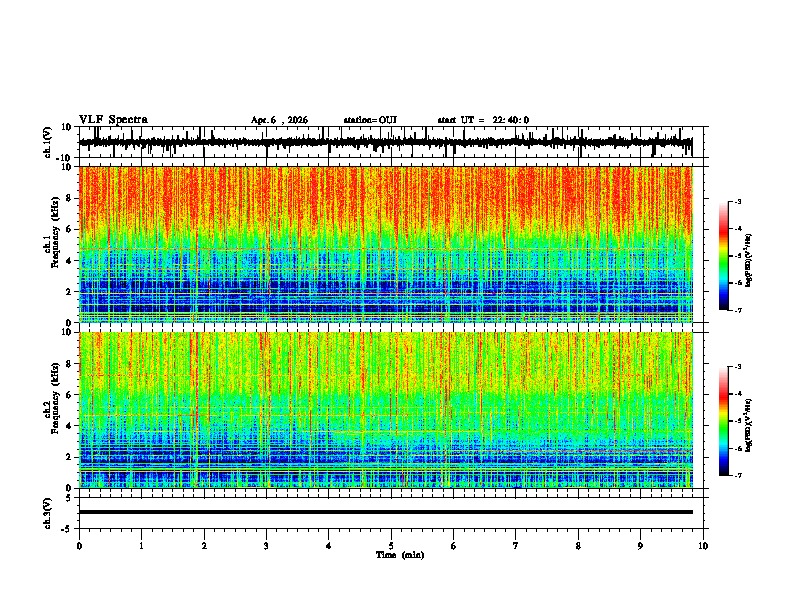Click ch.2 color scale "log(PSD)(V²/Hz)" label

[x=749, y=425]
